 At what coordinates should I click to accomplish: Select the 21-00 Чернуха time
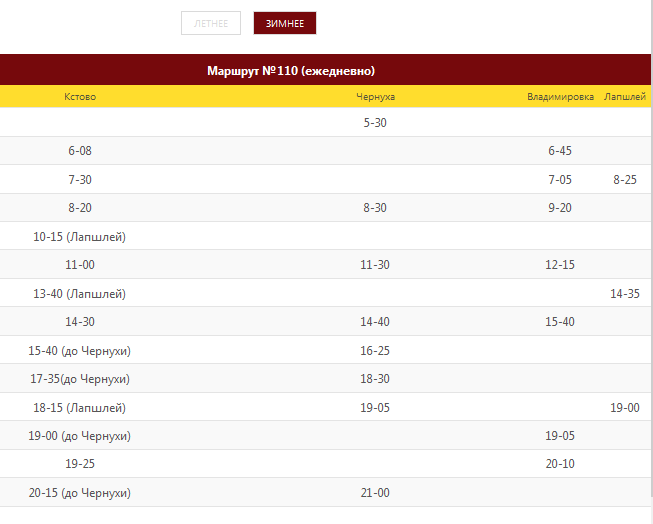point(375,493)
